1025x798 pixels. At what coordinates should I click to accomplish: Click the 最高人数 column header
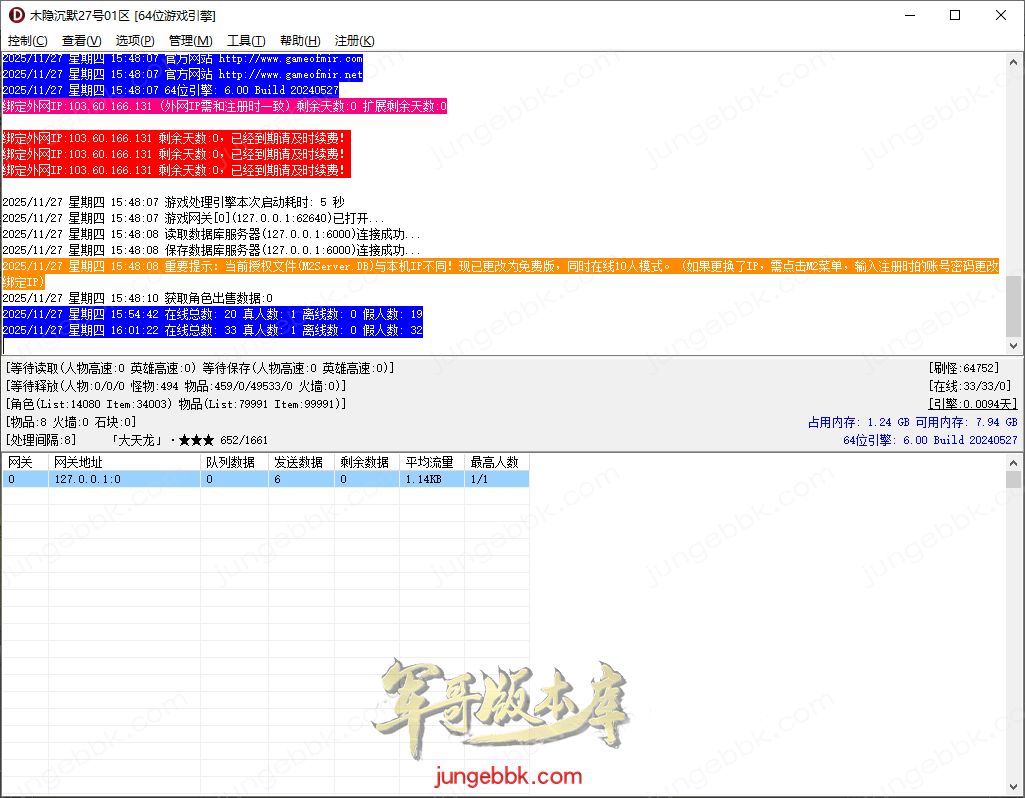click(495, 463)
